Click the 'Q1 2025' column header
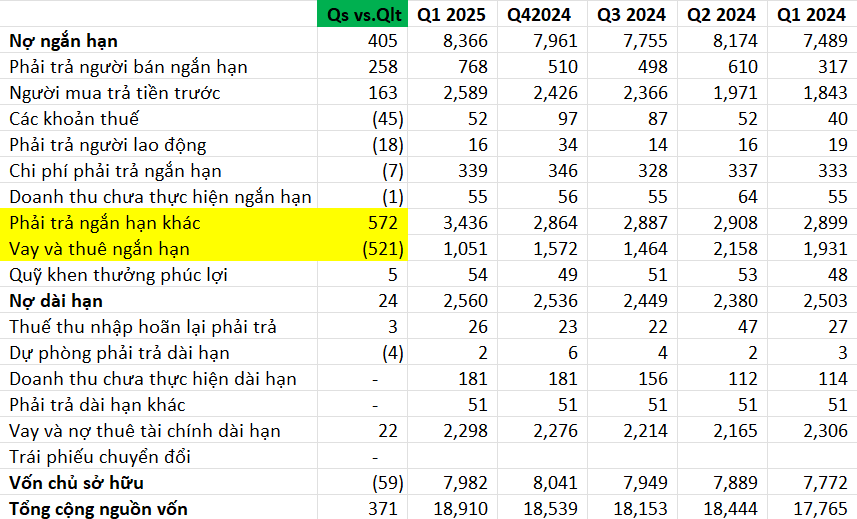This screenshot has width=857, height=519. coord(451,15)
